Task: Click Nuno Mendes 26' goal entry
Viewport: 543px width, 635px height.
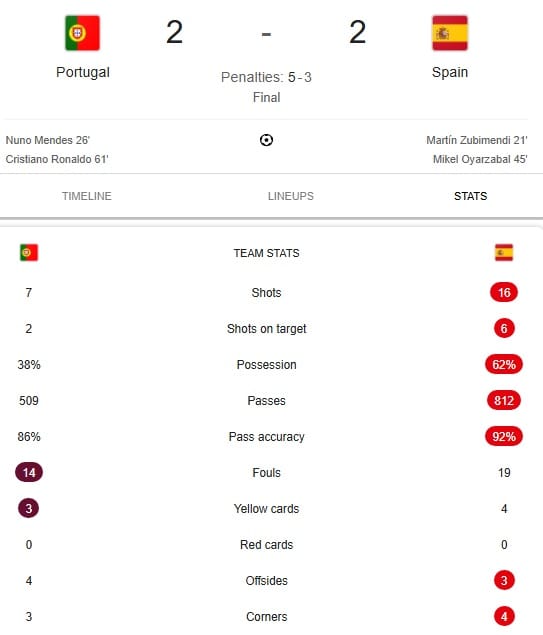Action: (48, 140)
